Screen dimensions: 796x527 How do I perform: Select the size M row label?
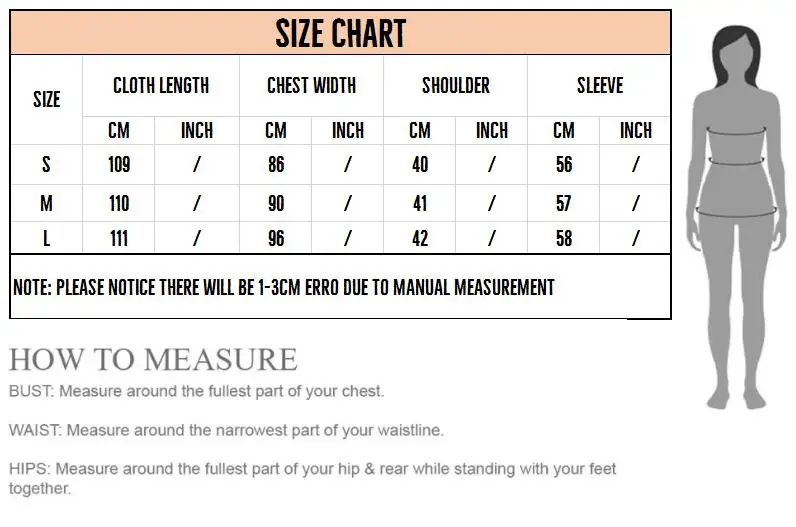(x=46, y=203)
